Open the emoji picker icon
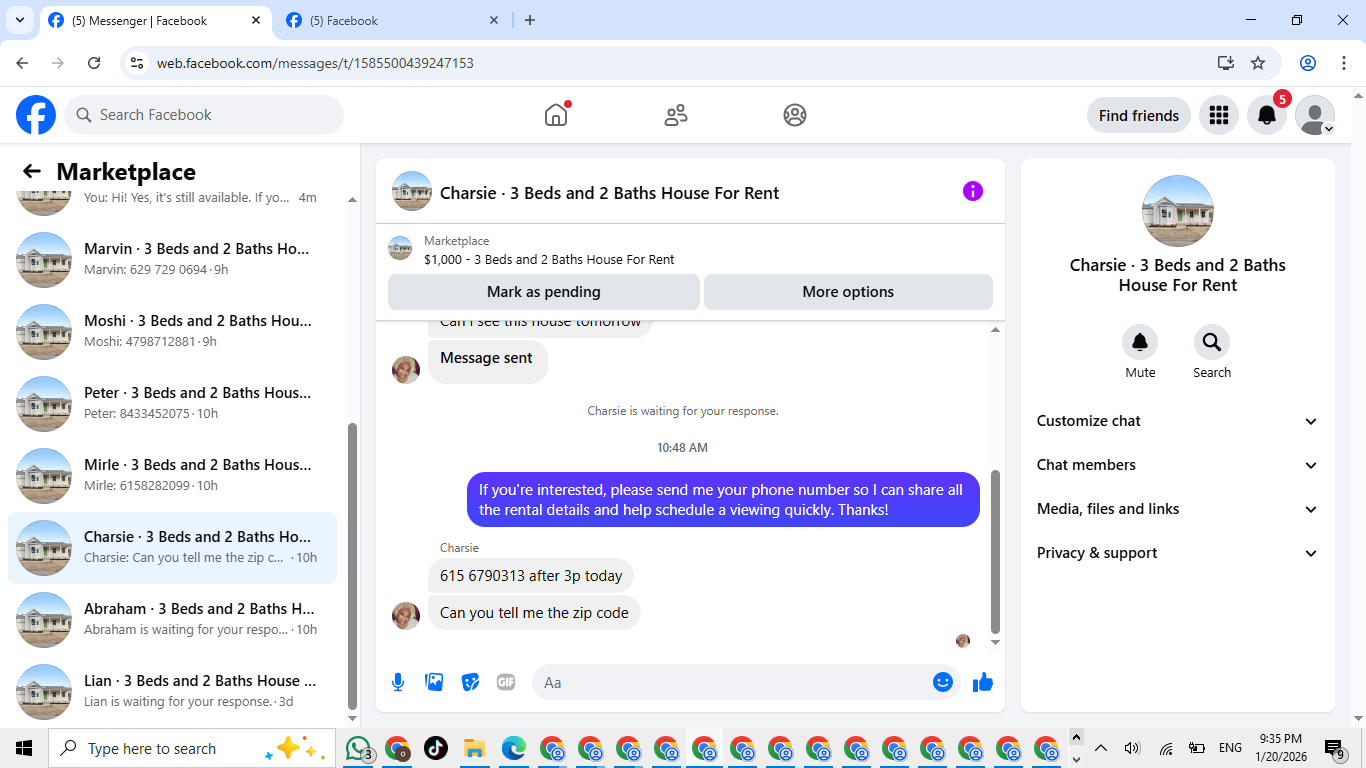This screenshot has width=1366, height=768. point(942,682)
